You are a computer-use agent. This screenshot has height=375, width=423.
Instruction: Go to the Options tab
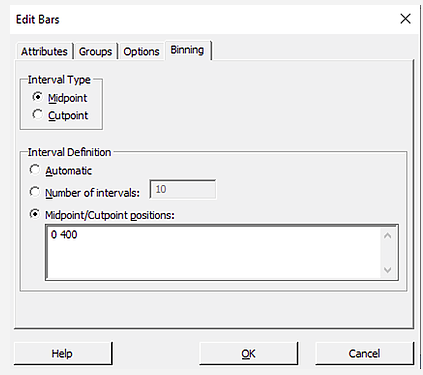(x=141, y=52)
